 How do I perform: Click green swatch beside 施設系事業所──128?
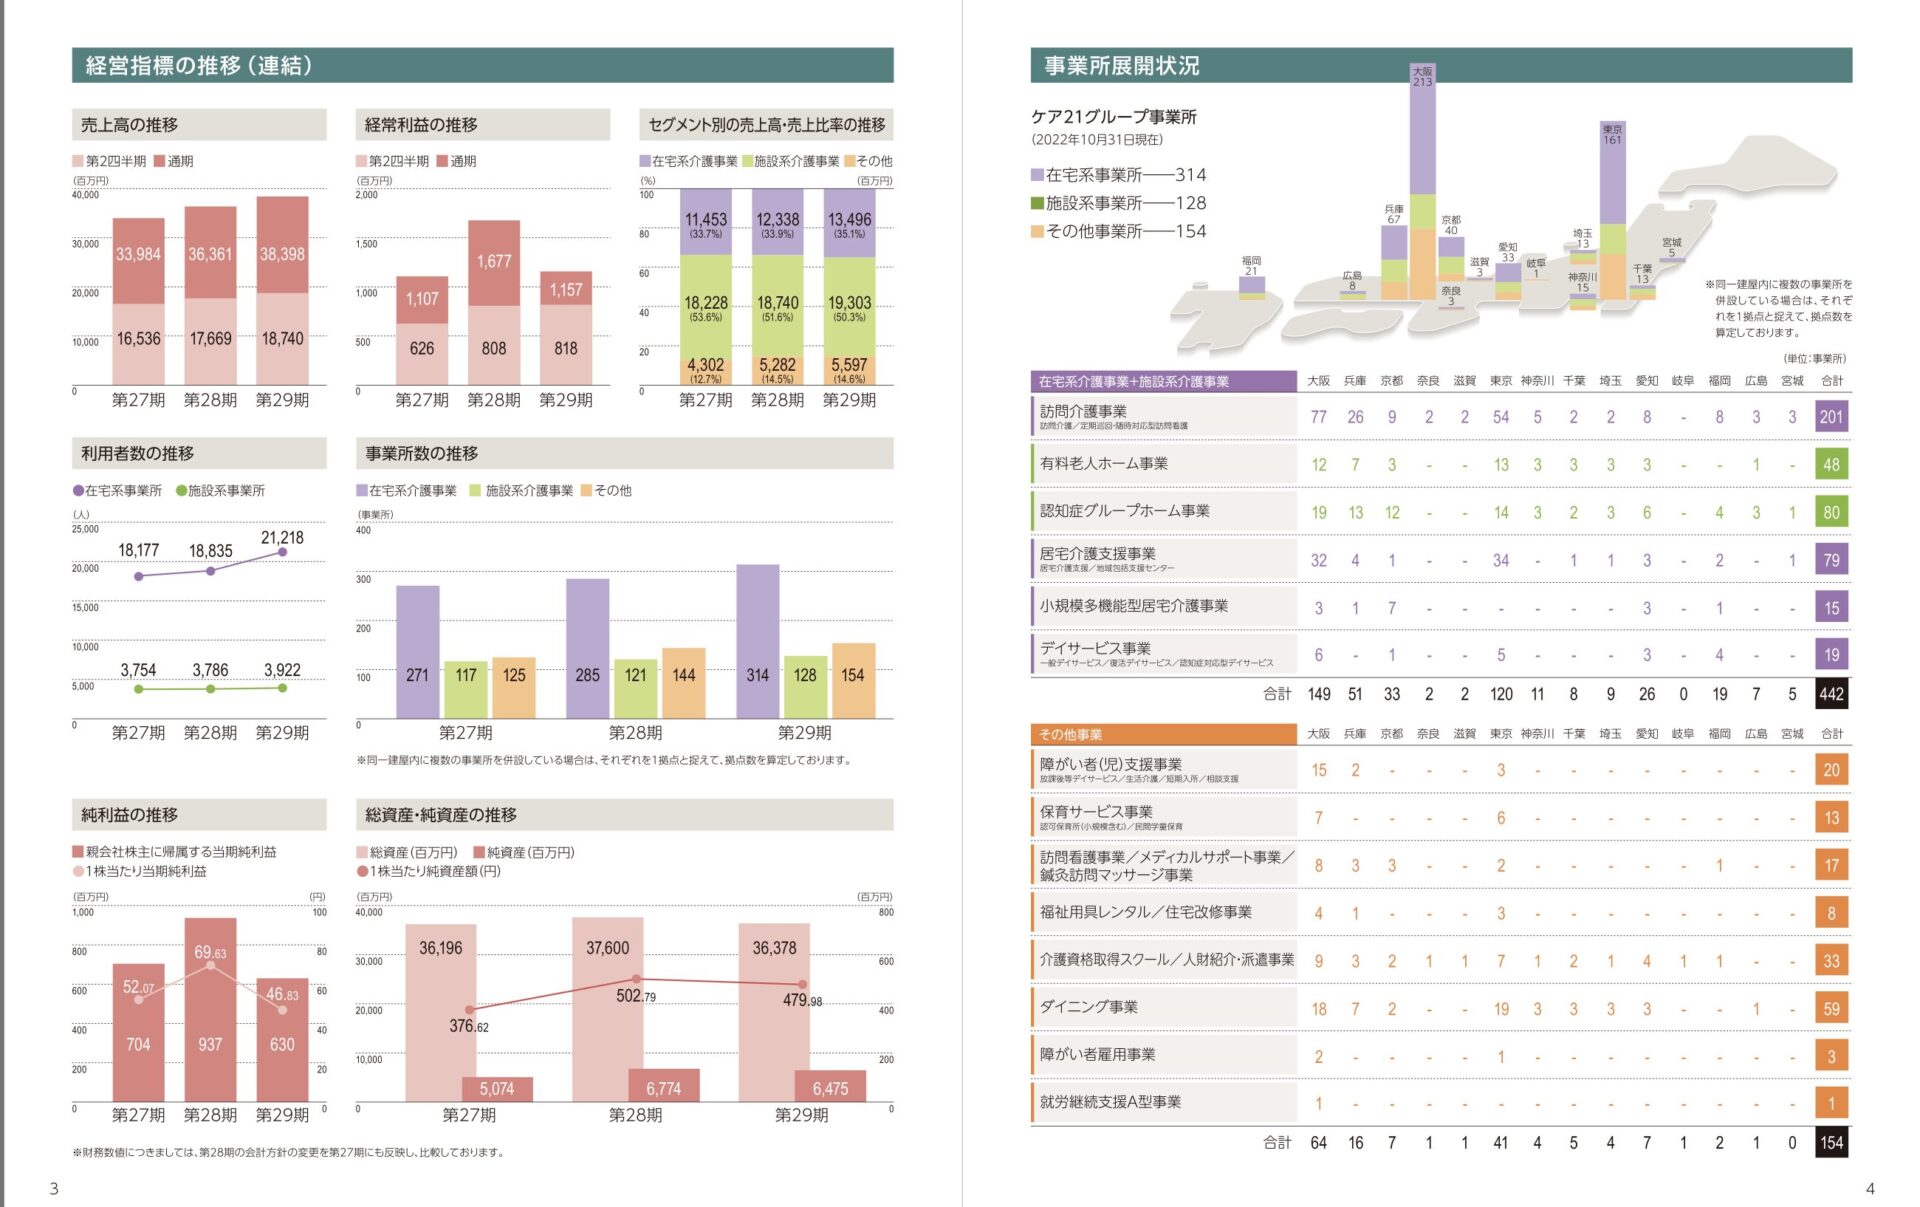(x=1038, y=203)
